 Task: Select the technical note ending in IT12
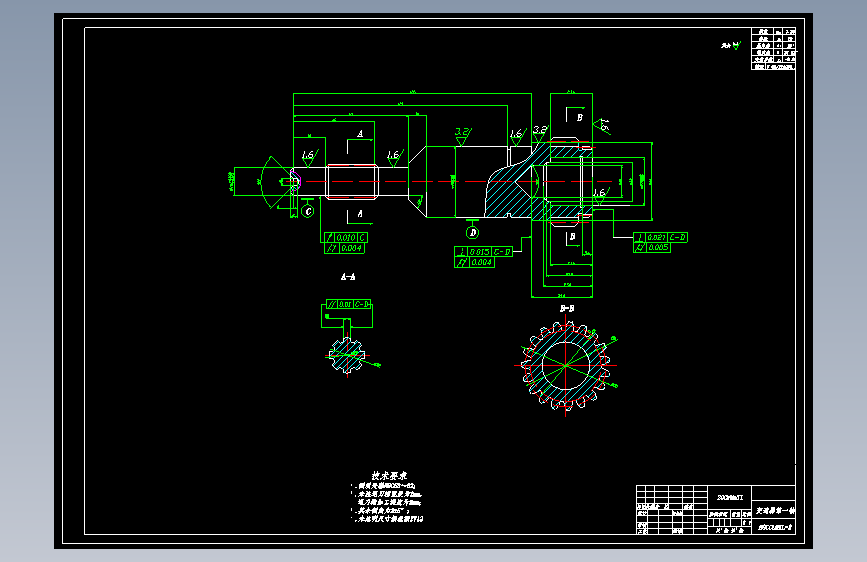(388, 519)
